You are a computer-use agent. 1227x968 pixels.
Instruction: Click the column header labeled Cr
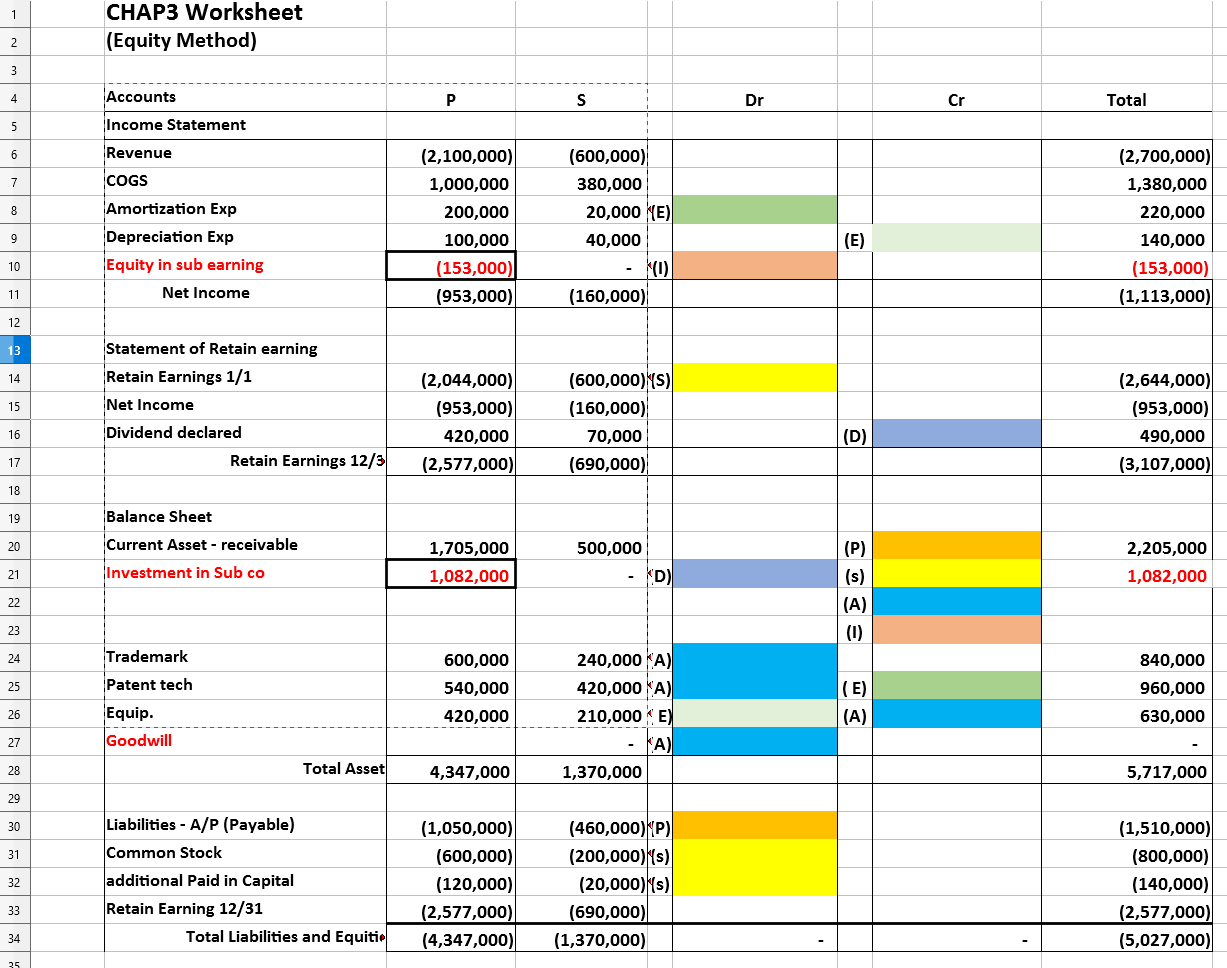[x=956, y=99]
